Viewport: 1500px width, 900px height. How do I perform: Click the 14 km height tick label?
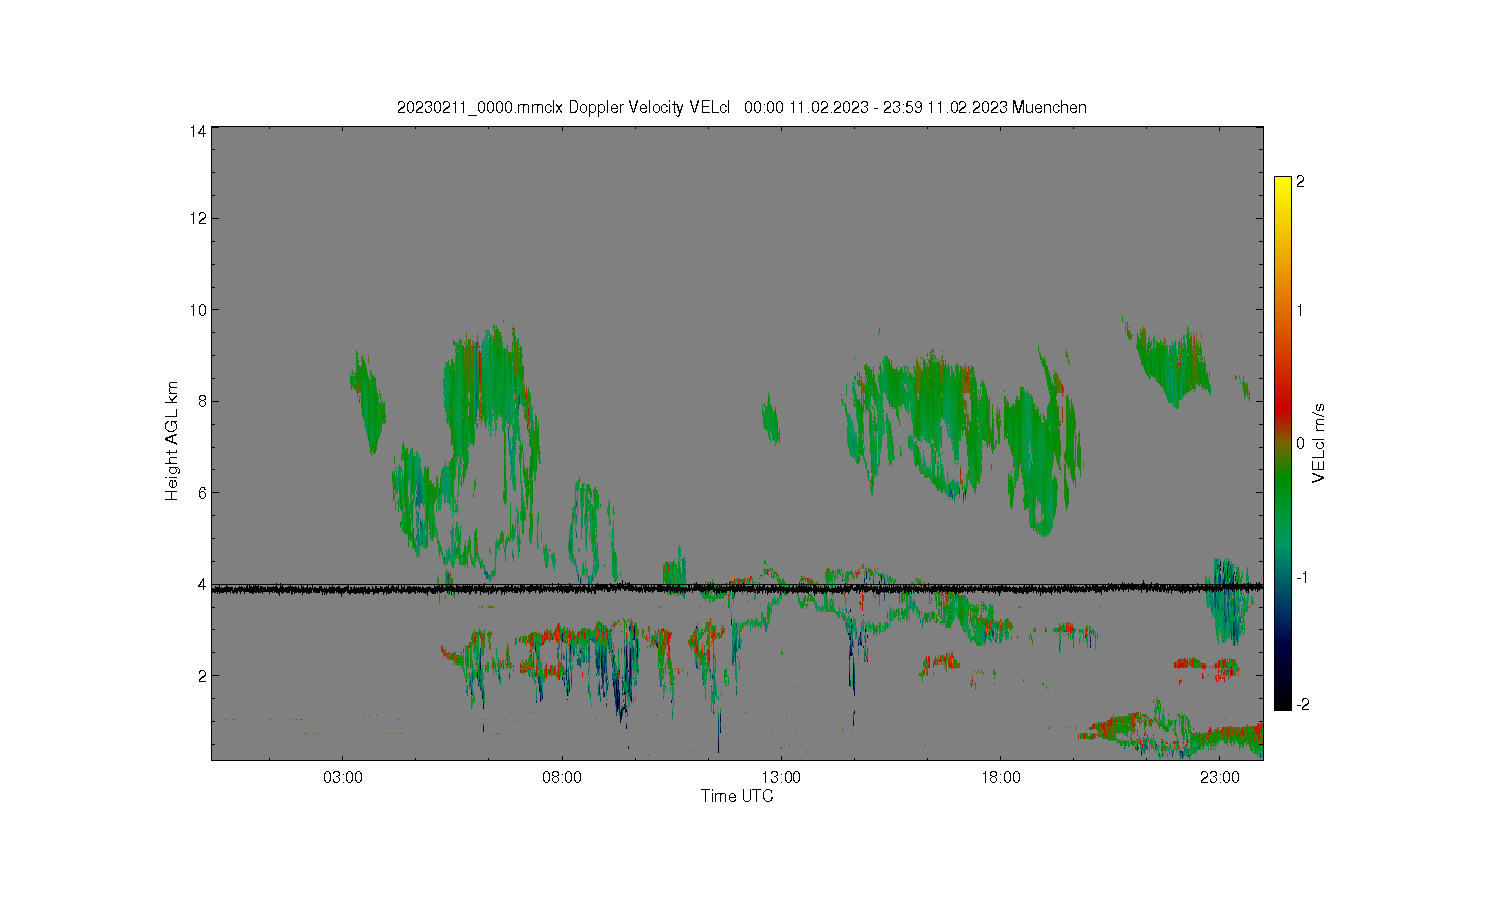(198, 131)
